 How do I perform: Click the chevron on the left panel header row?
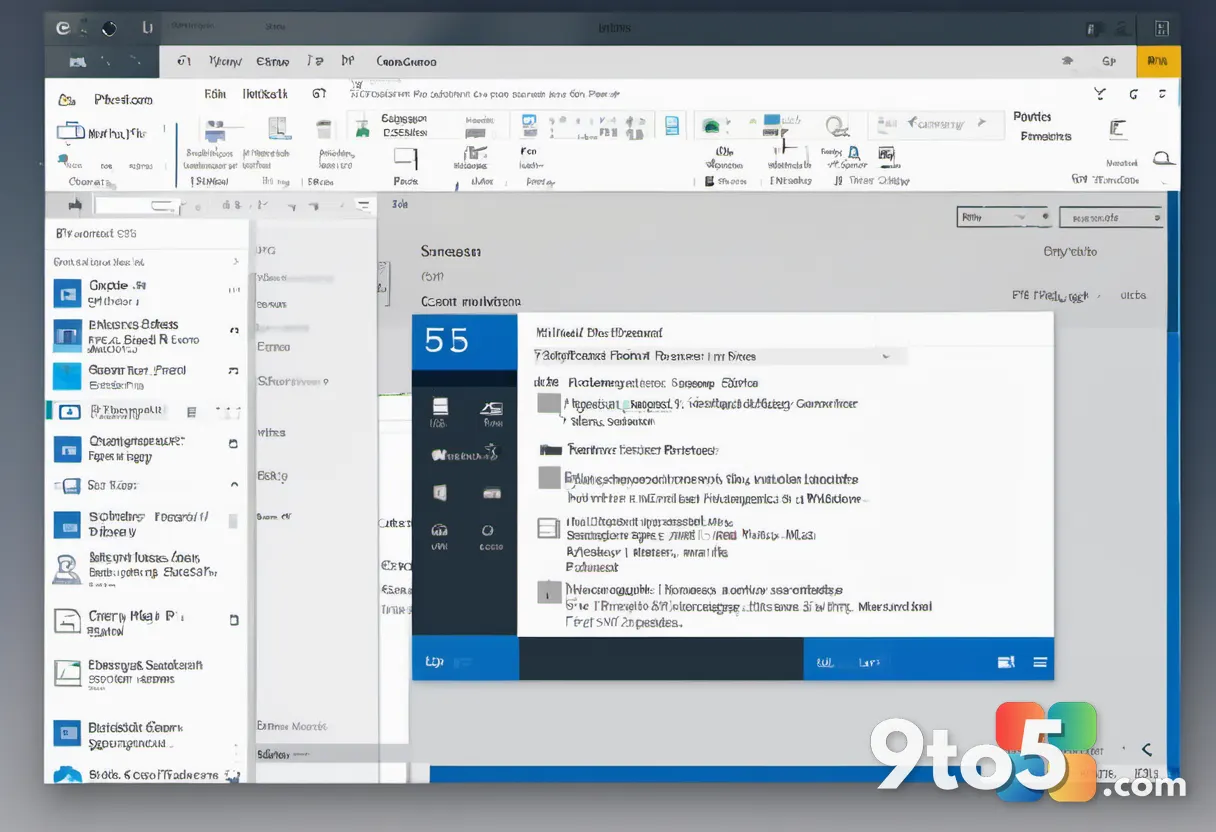236,262
